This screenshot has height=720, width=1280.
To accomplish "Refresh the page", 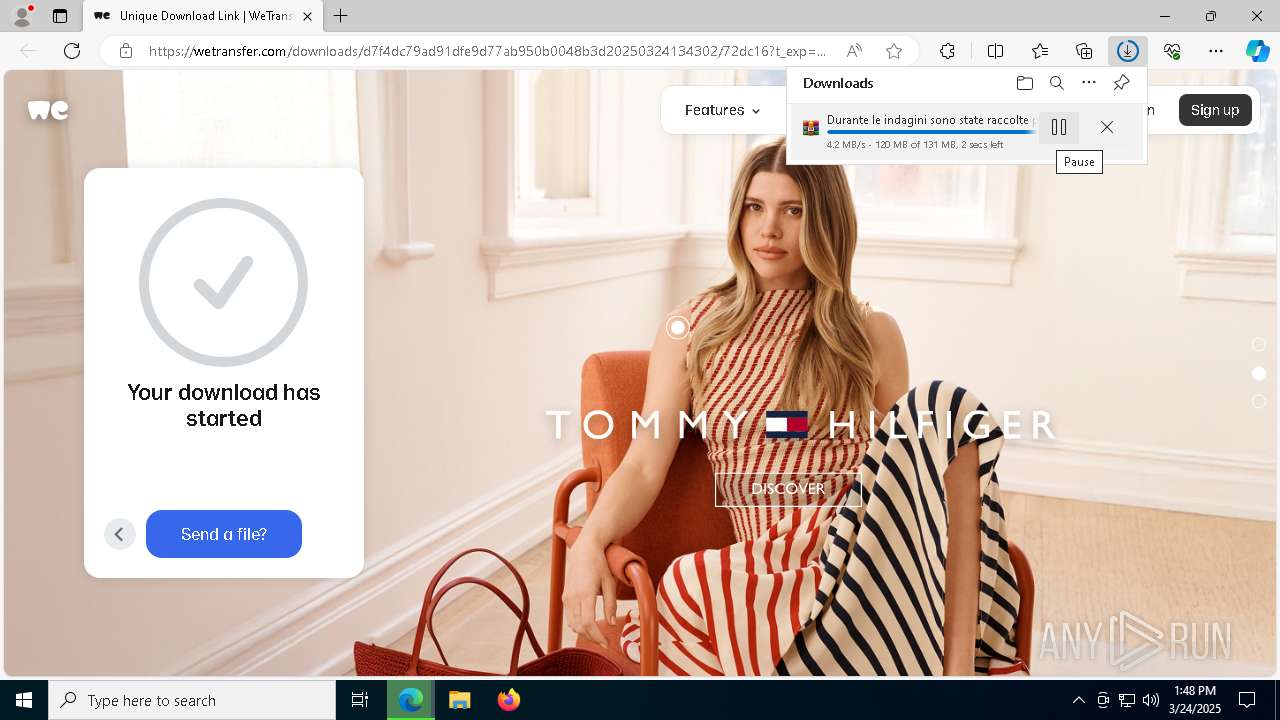I will click(72, 51).
